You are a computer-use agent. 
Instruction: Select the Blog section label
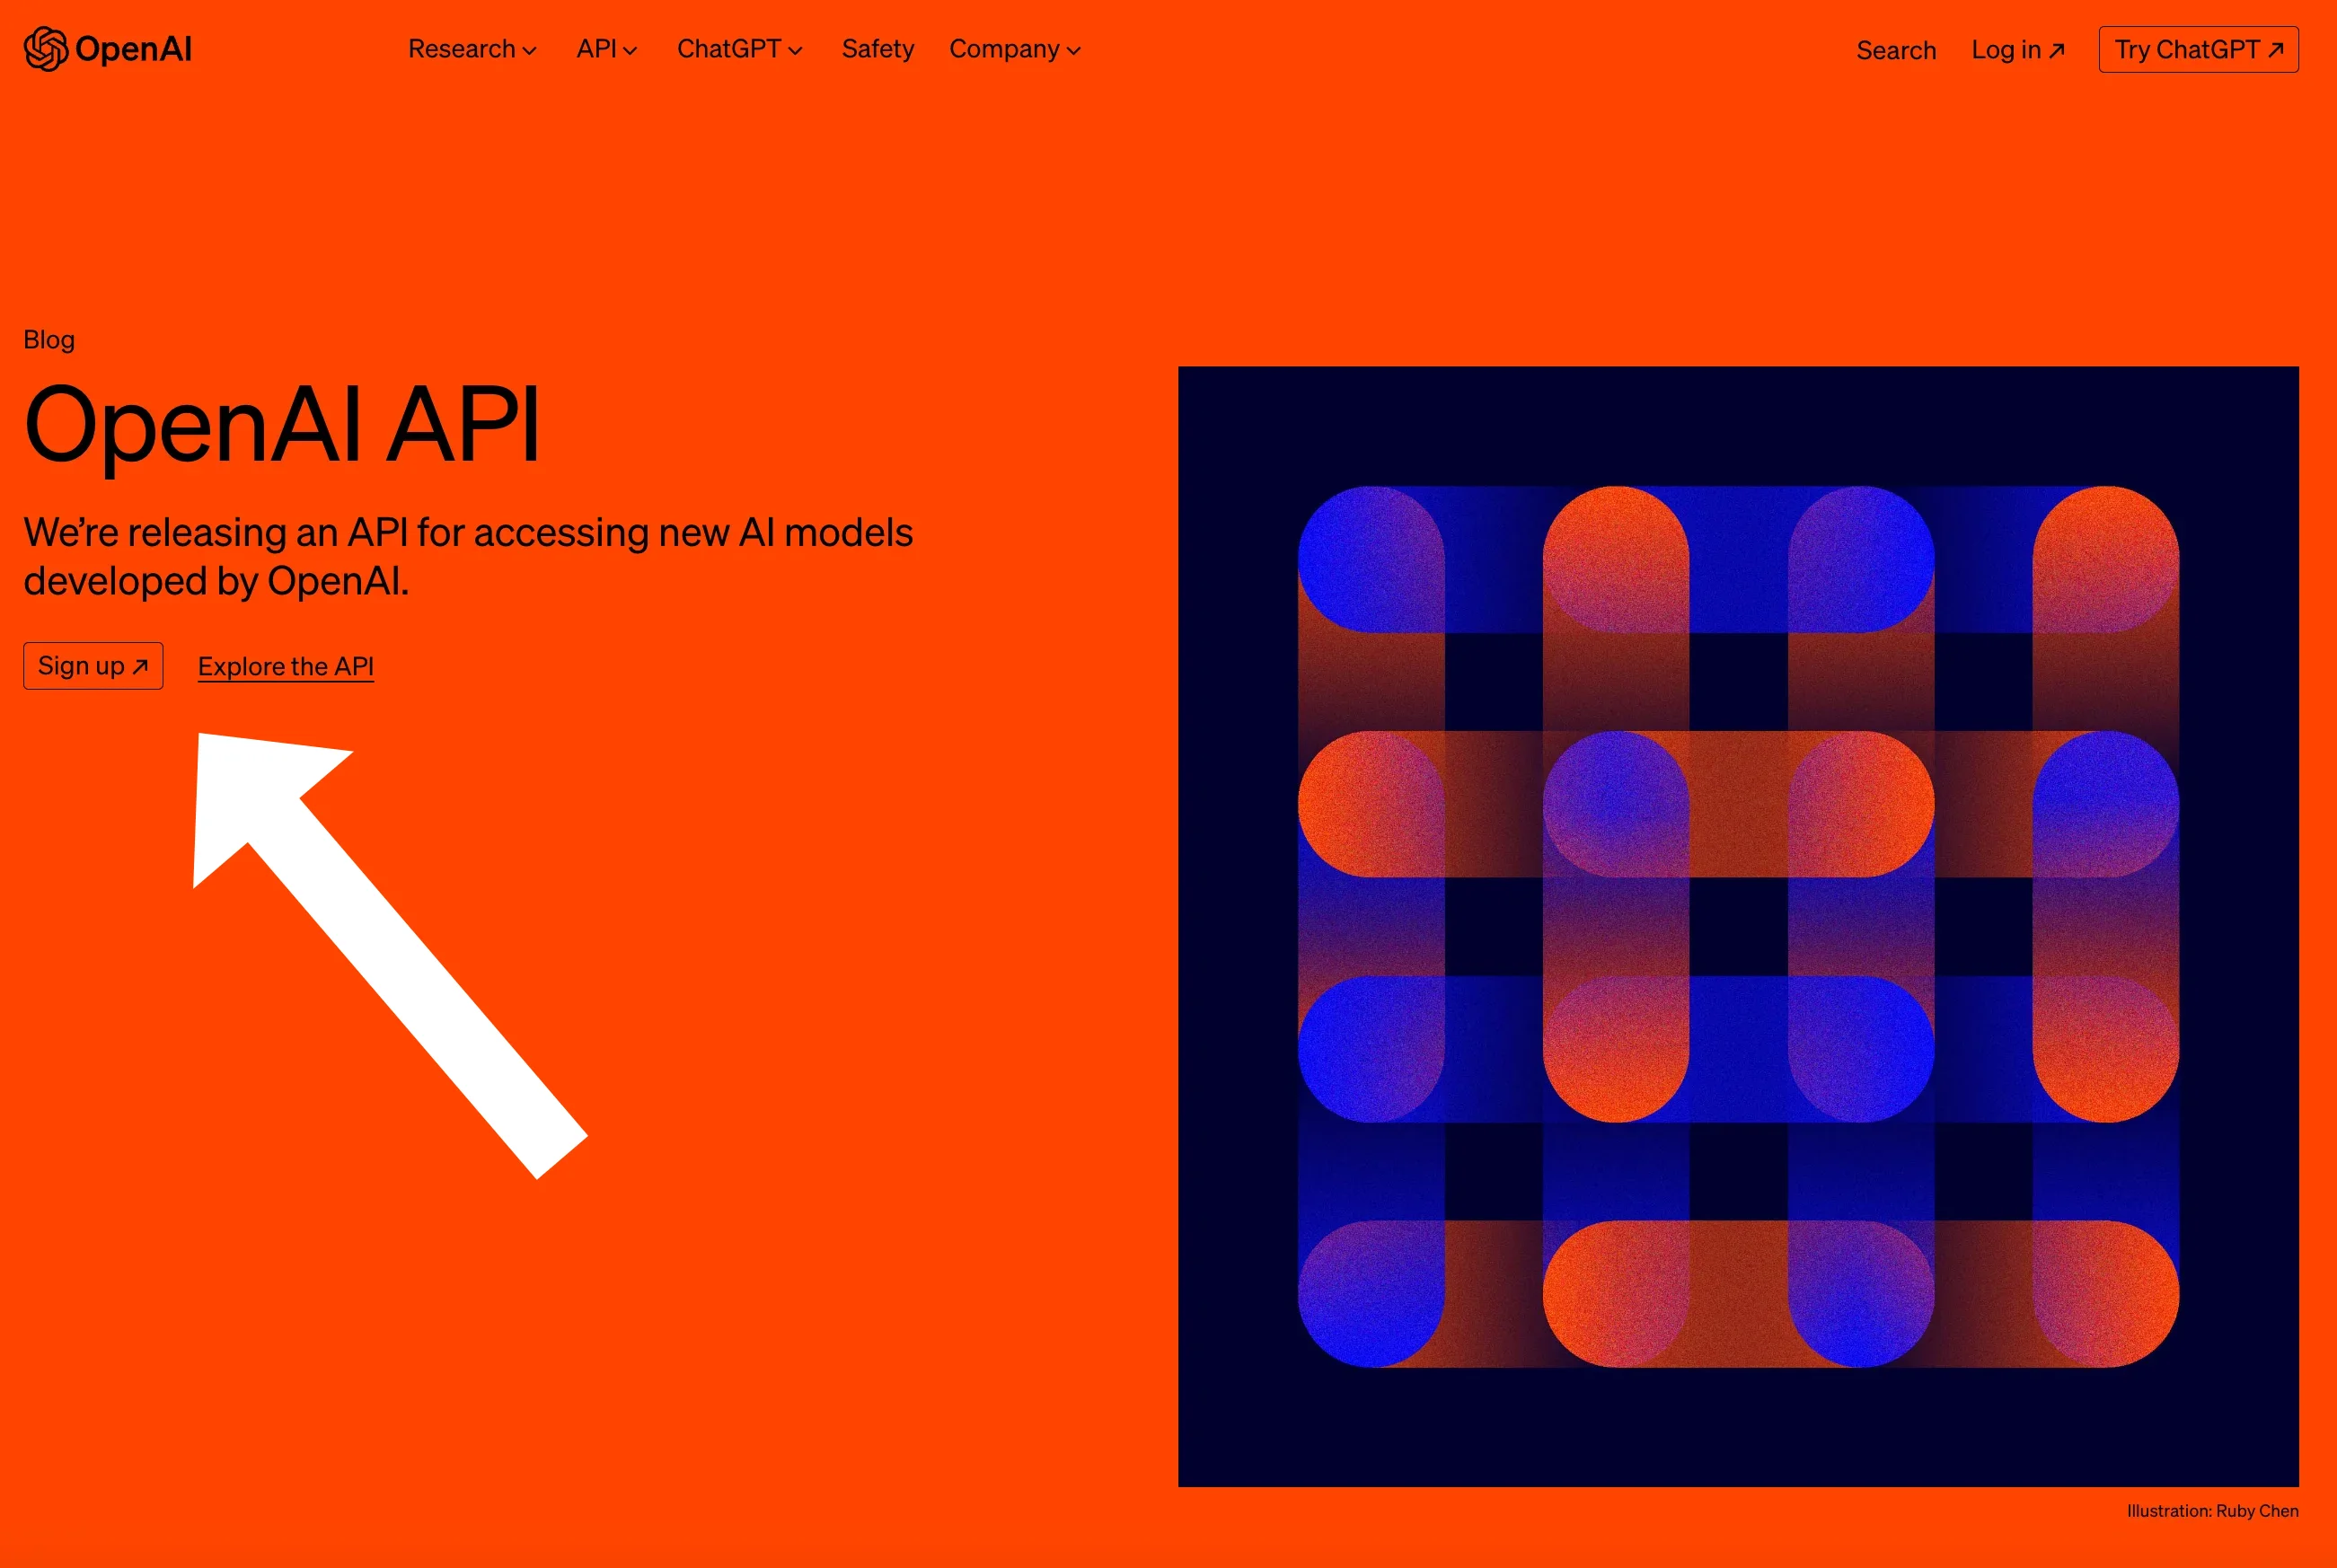[48, 341]
